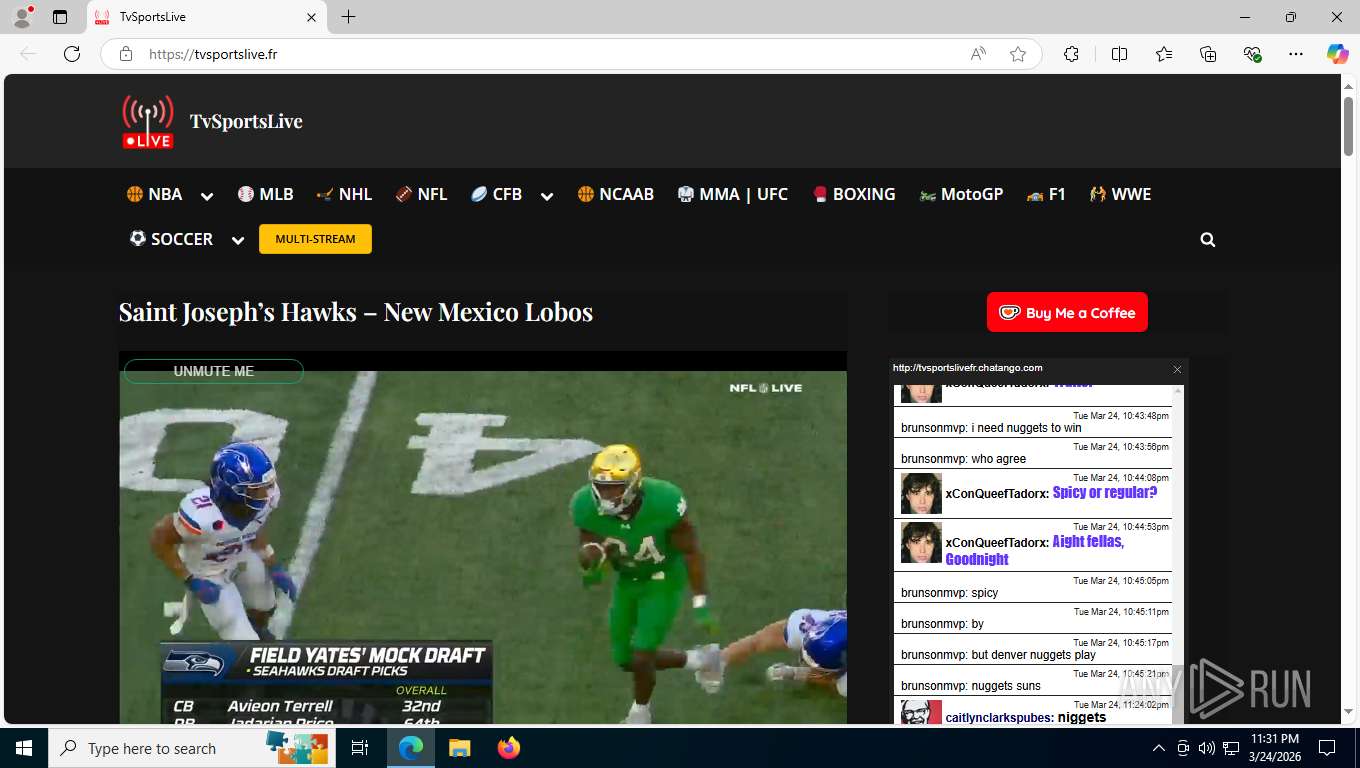Click caitlynclarkspubes avatar in chat
Viewport: 1360px width, 768px height.
921,714
